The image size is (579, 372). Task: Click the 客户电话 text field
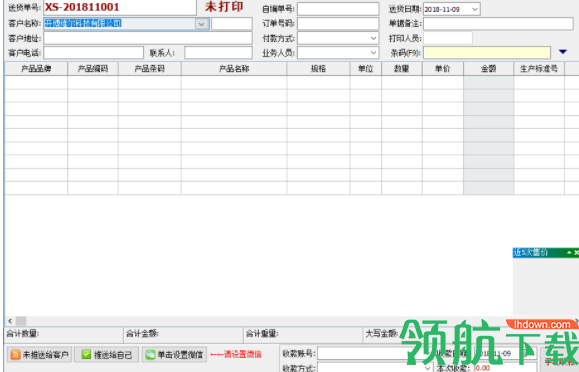[x=93, y=53]
